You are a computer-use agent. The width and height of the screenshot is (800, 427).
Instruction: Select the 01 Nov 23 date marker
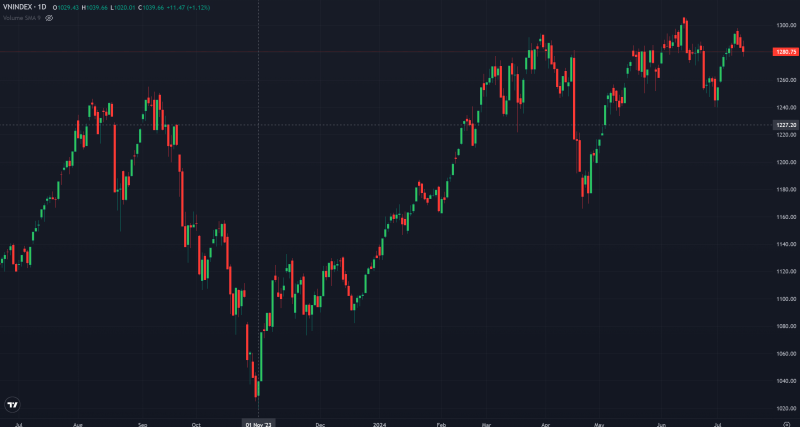(259, 424)
